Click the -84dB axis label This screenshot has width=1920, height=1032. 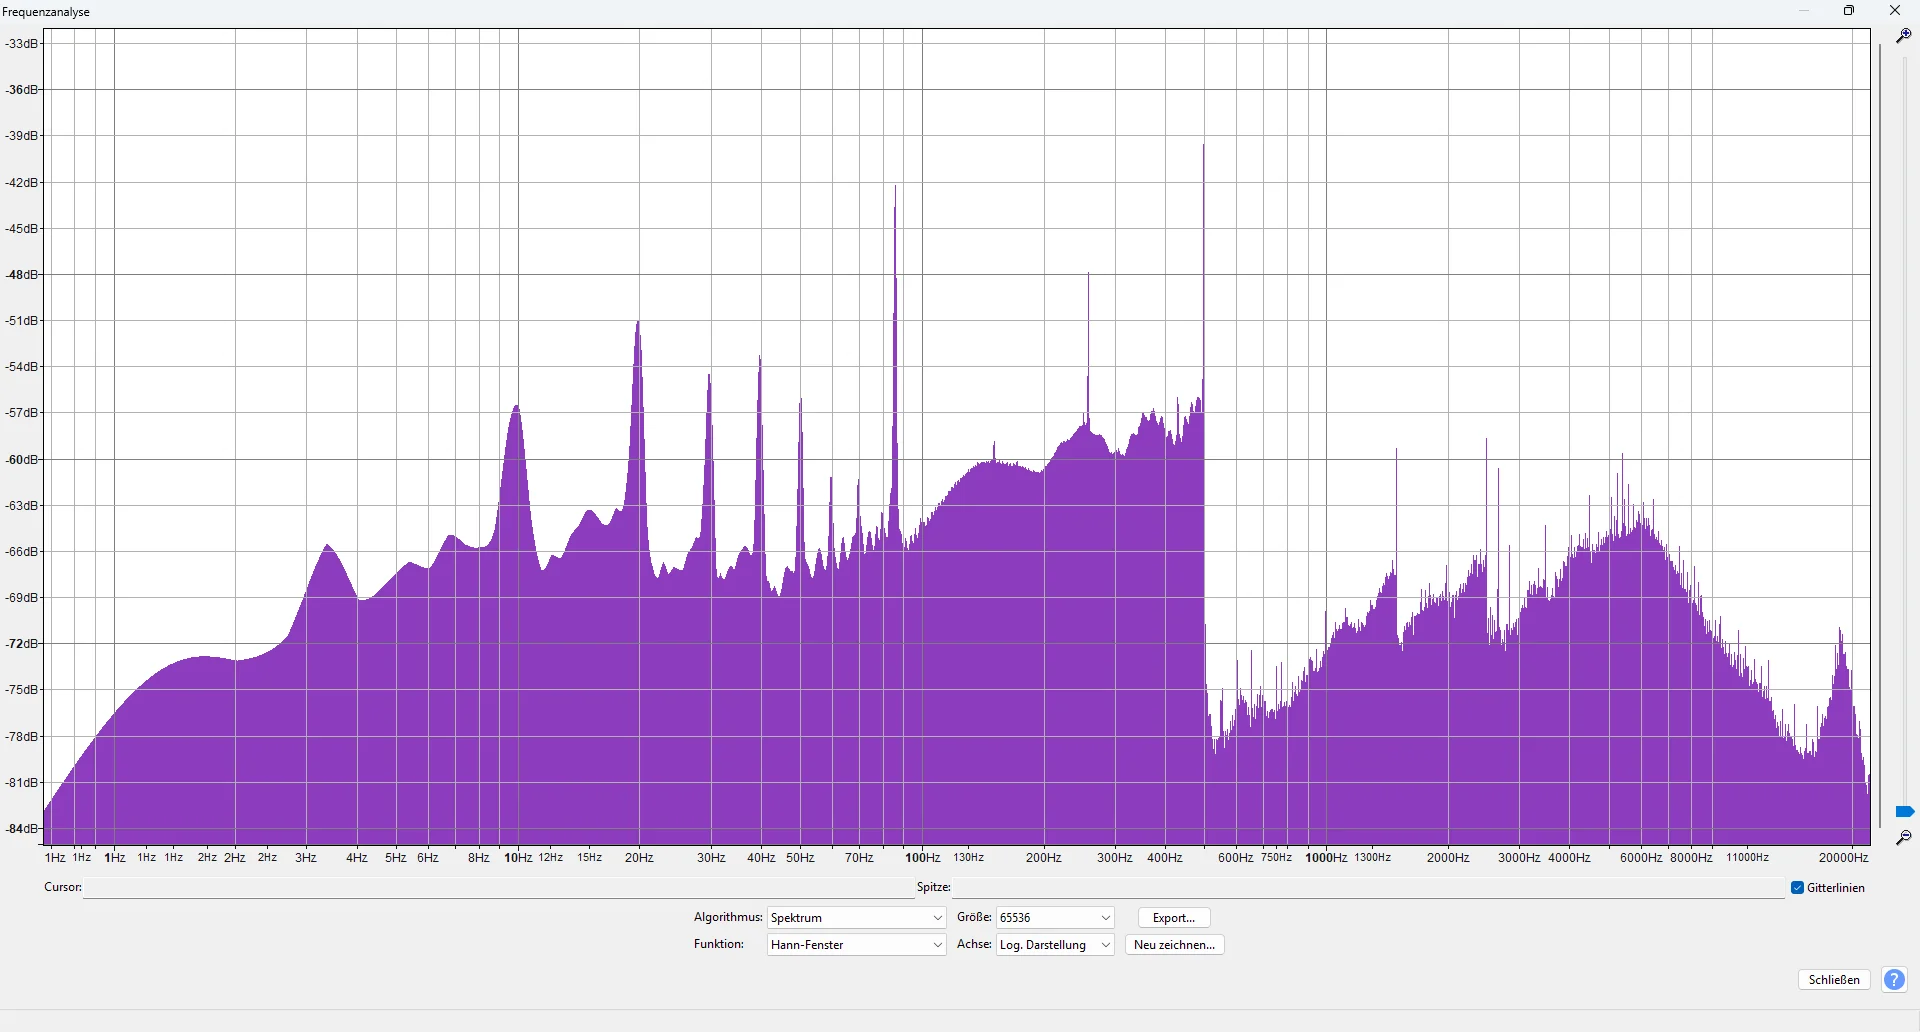[x=21, y=829]
